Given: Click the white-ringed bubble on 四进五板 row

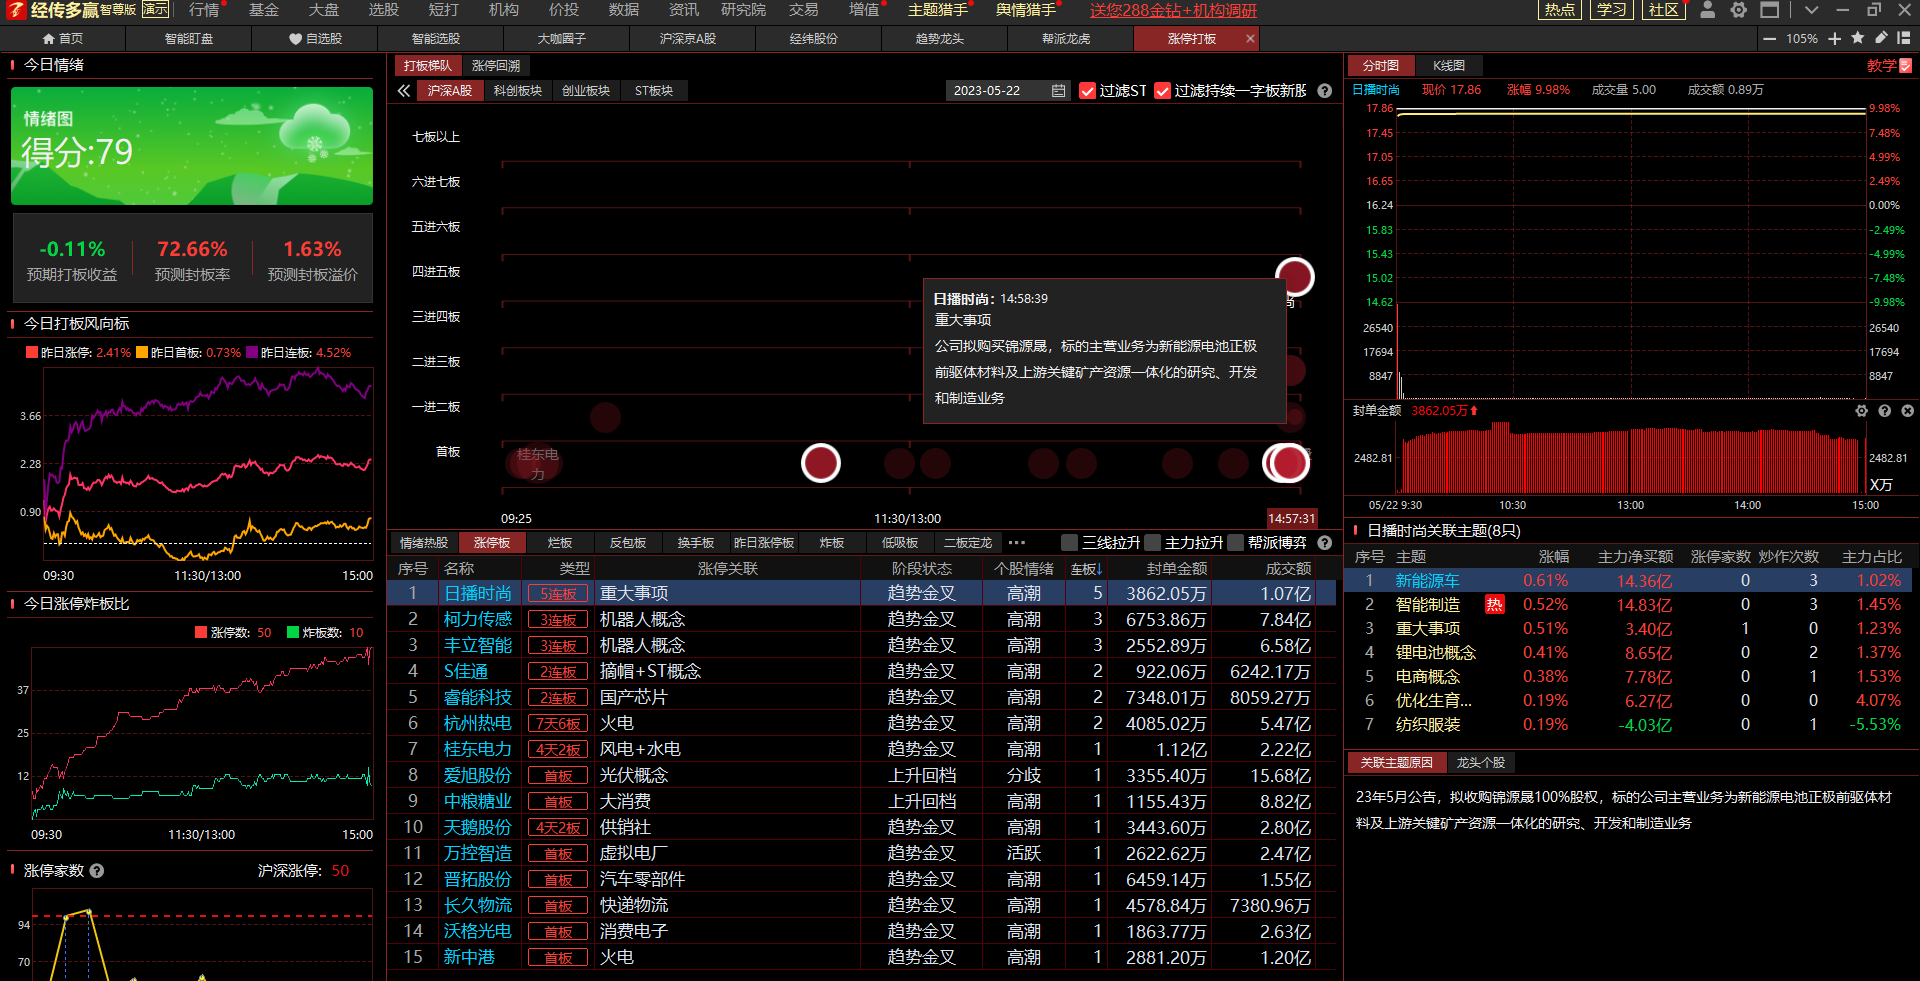Looking at the screenshot, I should click(x=1294, y=277).
